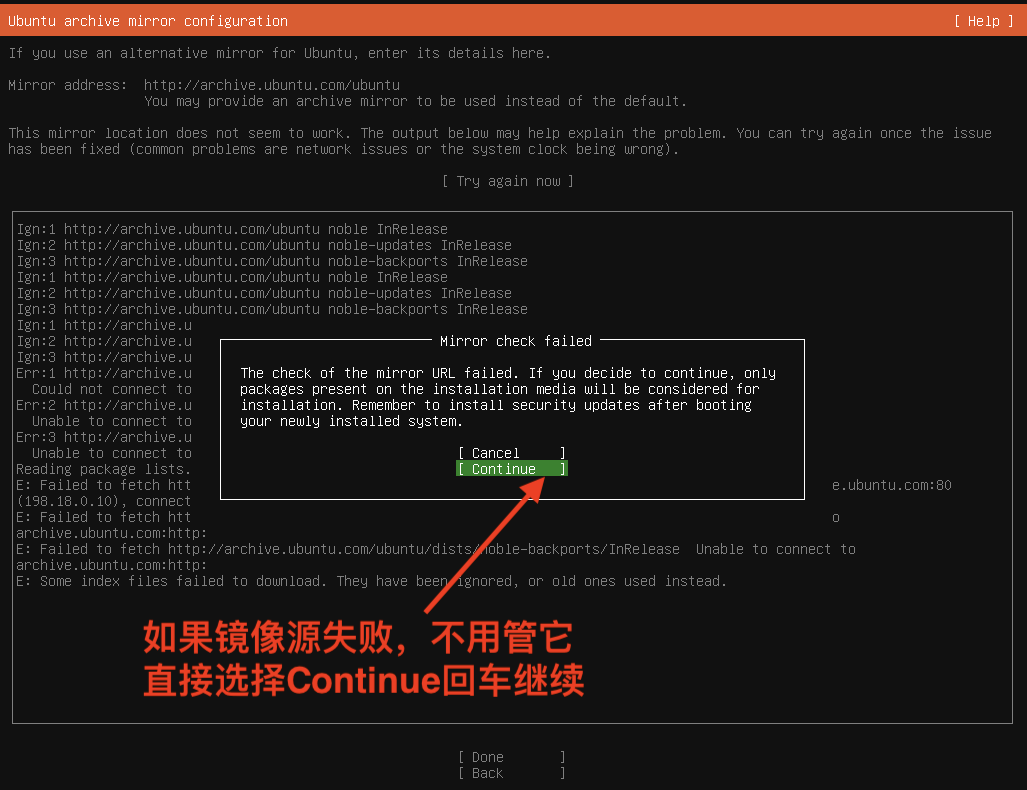Click the Back button at bottom

[x=512, y=773]
